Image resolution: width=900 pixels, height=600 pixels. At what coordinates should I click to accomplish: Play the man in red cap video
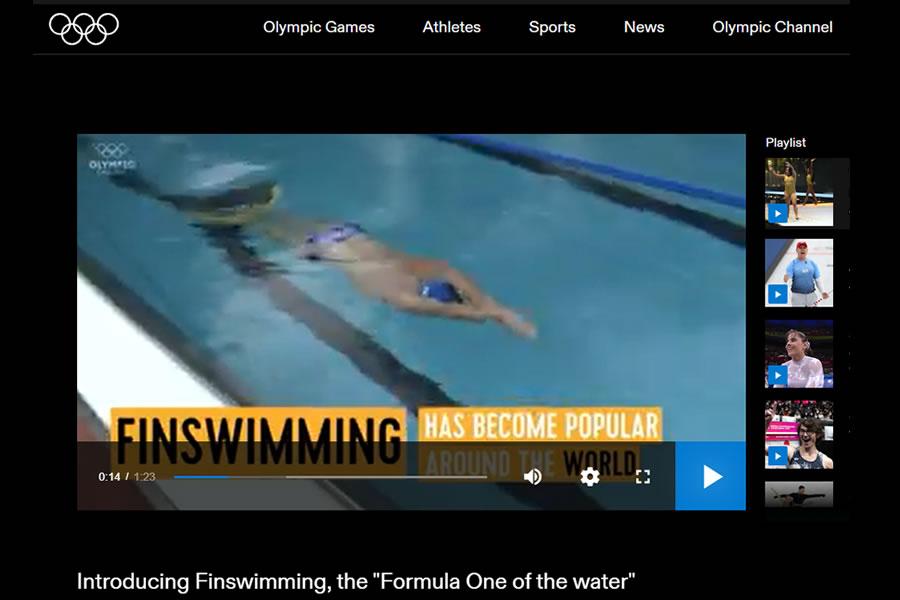point(799,273)
